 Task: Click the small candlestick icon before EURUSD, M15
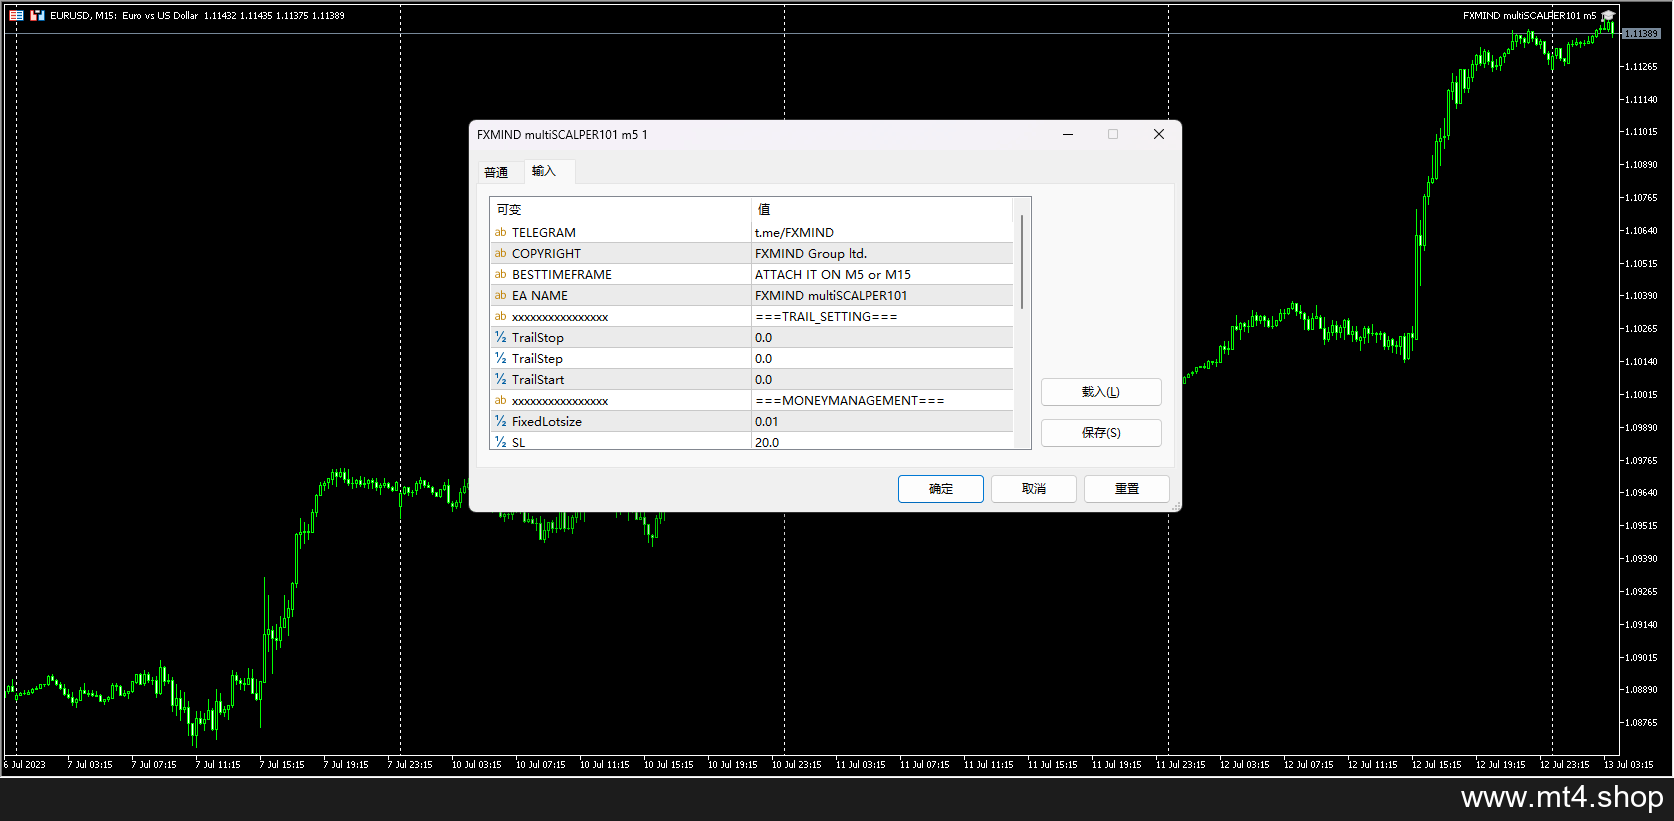[x=37, y=16]
